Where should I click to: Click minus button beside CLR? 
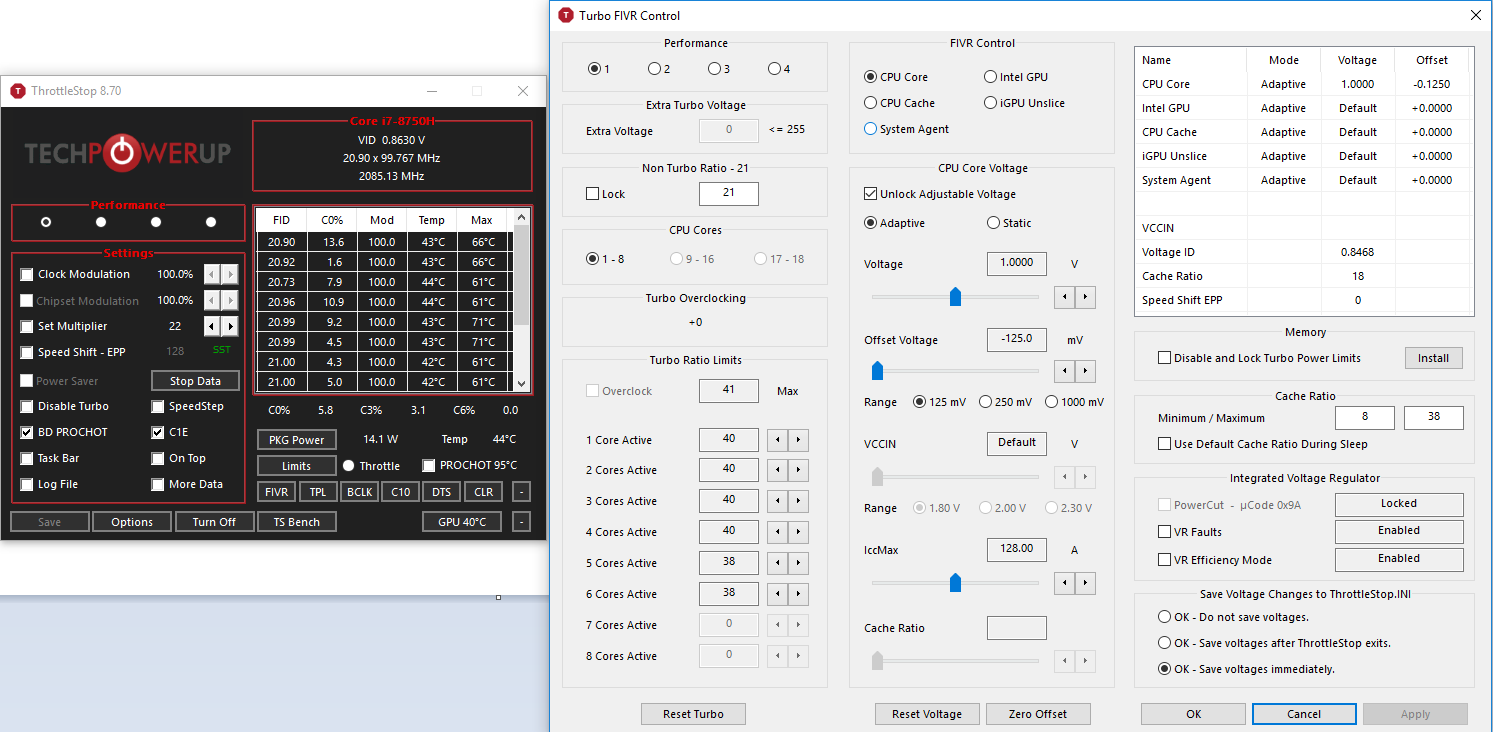(521, 492)
